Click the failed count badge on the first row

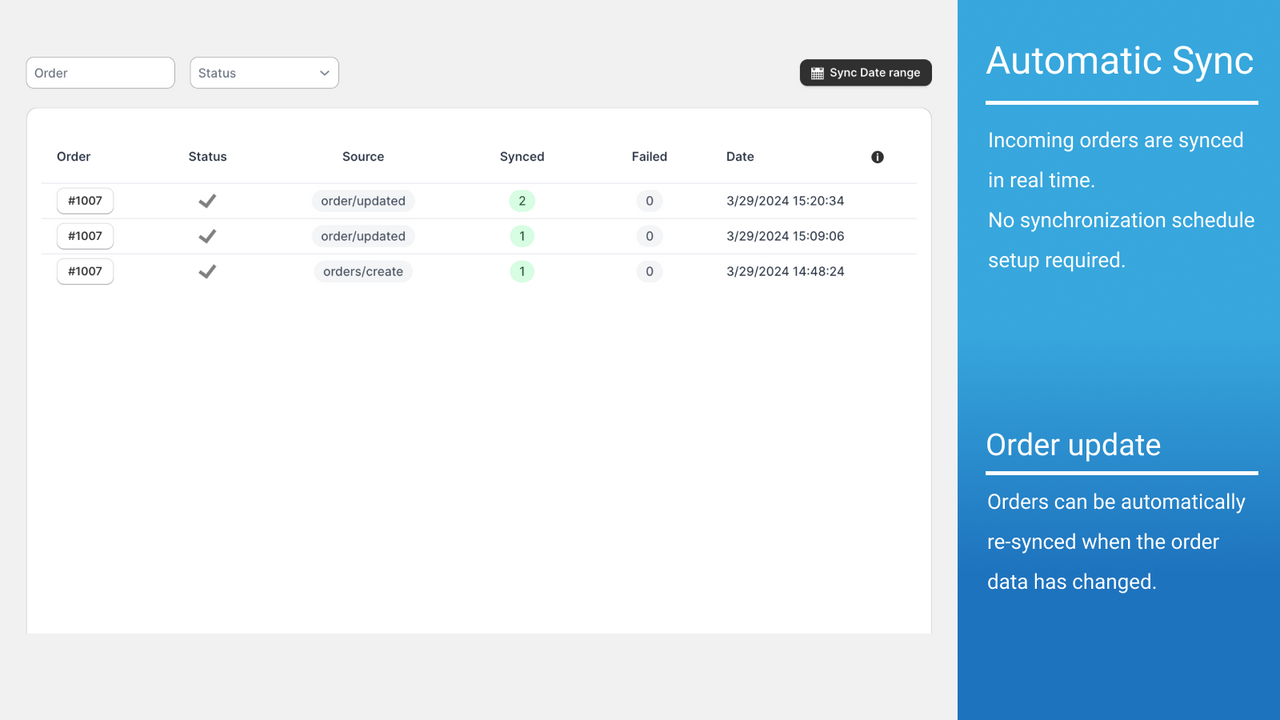tap(649, 200)
